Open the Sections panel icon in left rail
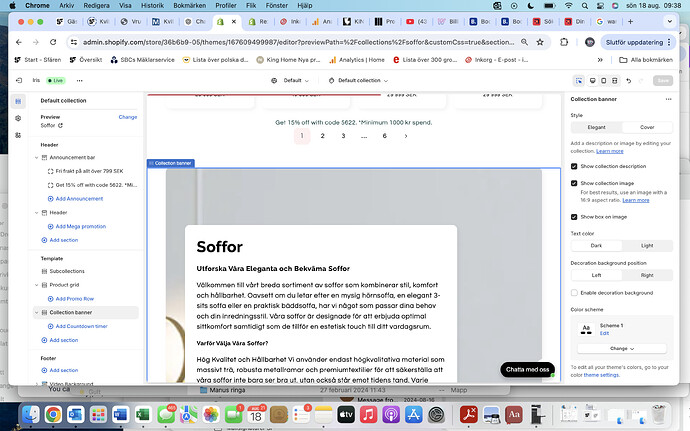690x431 pixels. pos(18,101)
